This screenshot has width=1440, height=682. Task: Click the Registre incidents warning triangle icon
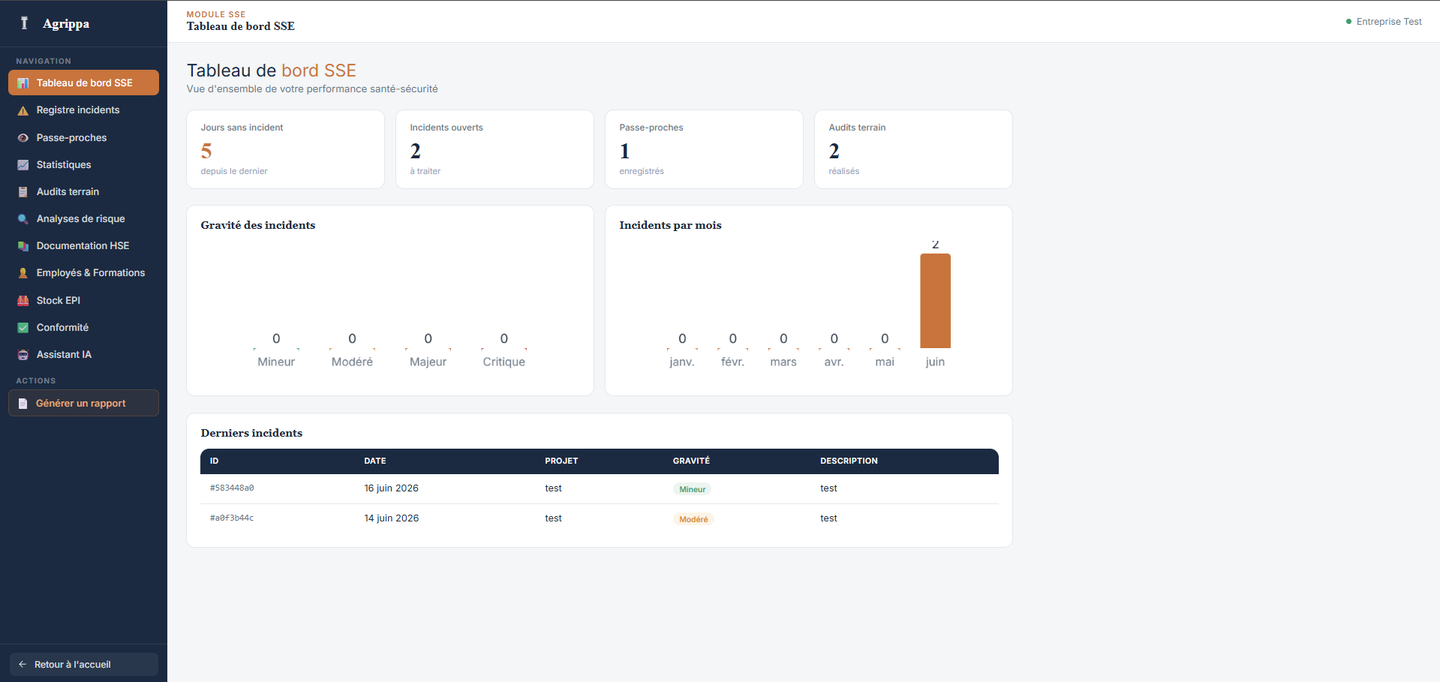23,110
